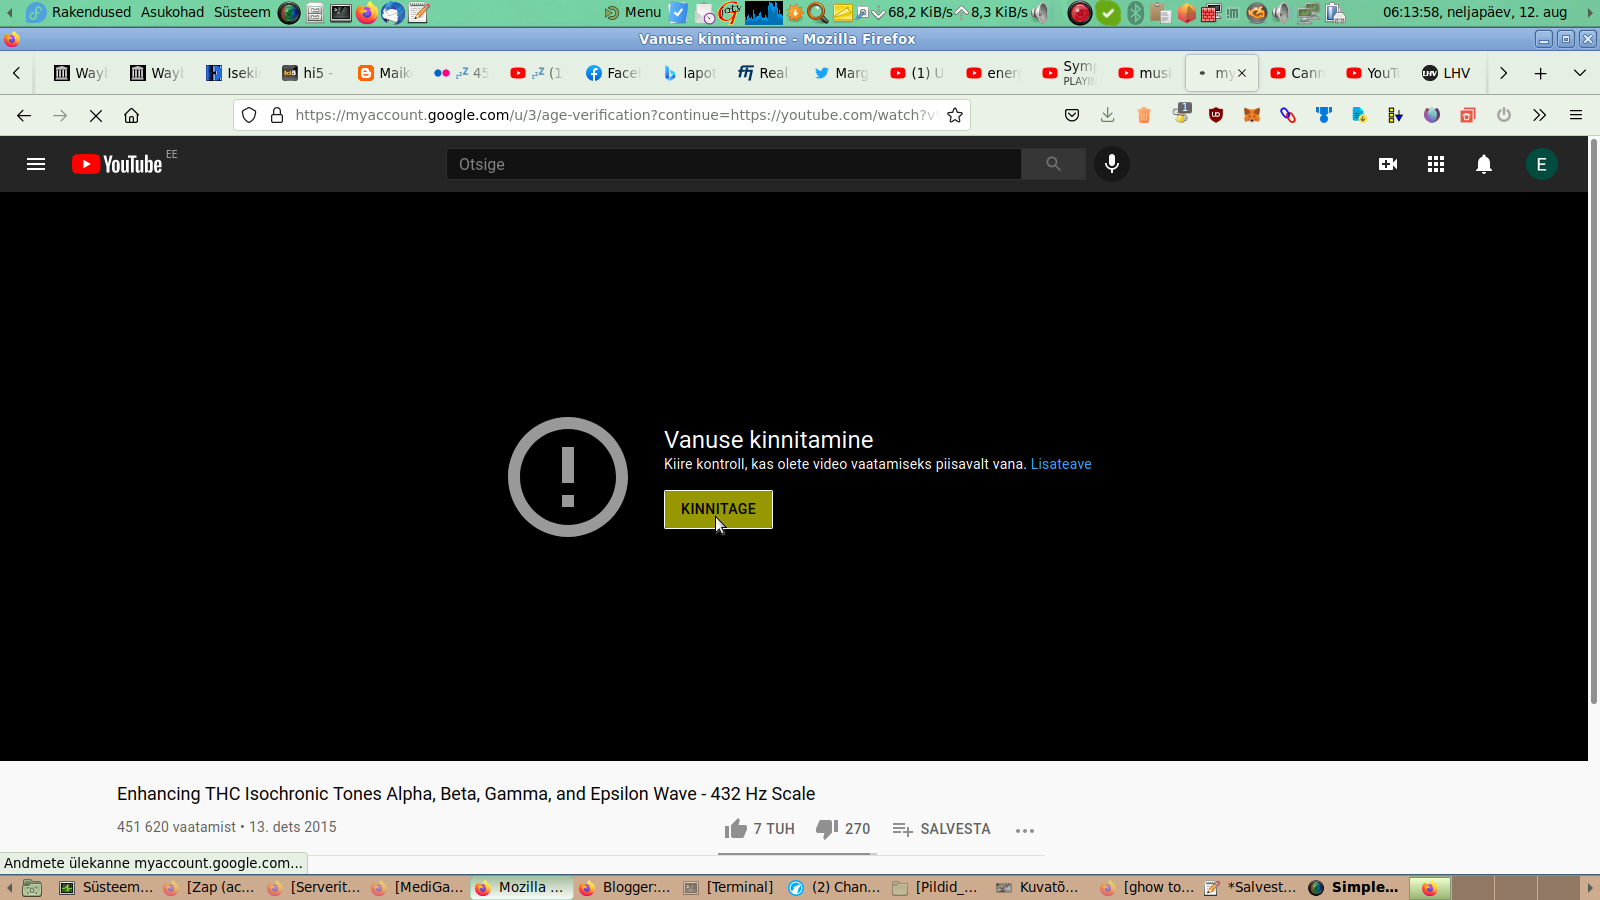This screenshot has height=900, width=1600.
Task: Switch to the hi5 tab
Action: tap(308, 73)
